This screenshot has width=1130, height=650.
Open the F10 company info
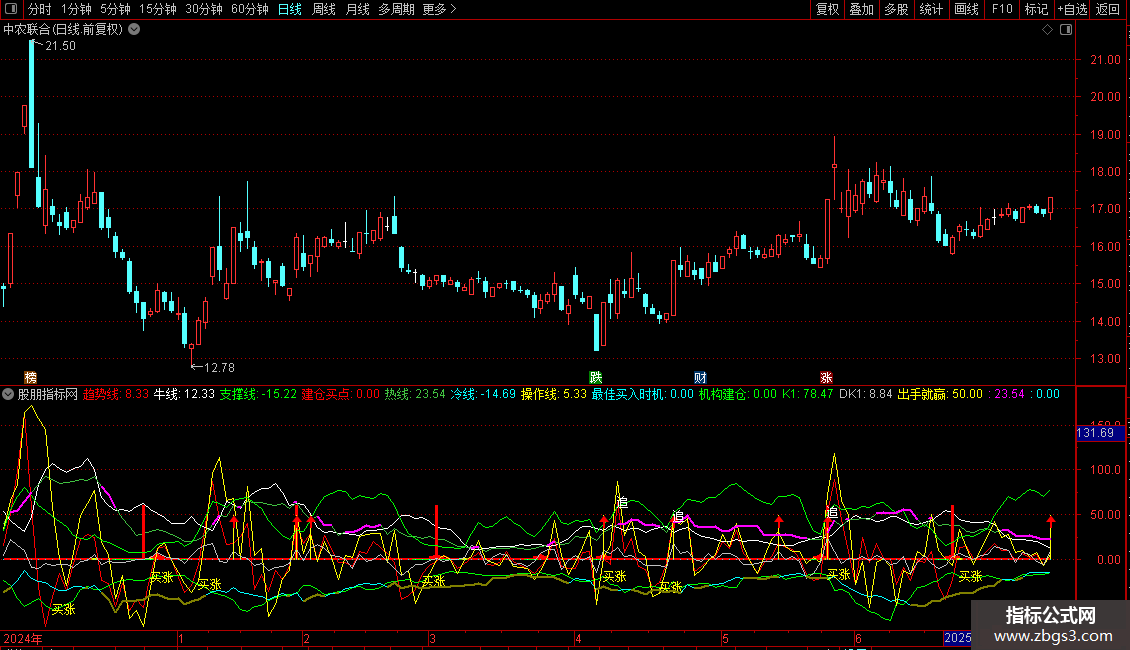click(x=1001, y=9)
